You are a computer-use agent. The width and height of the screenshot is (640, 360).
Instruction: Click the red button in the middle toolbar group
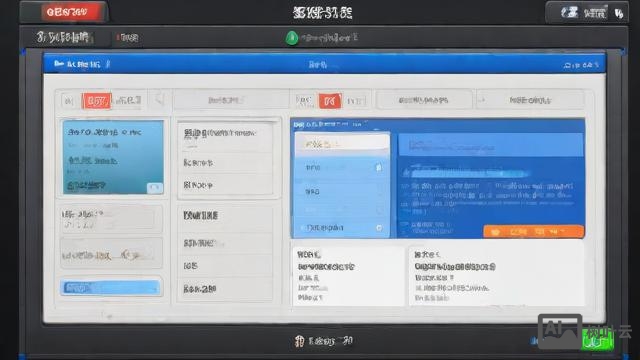pos(330,101)
